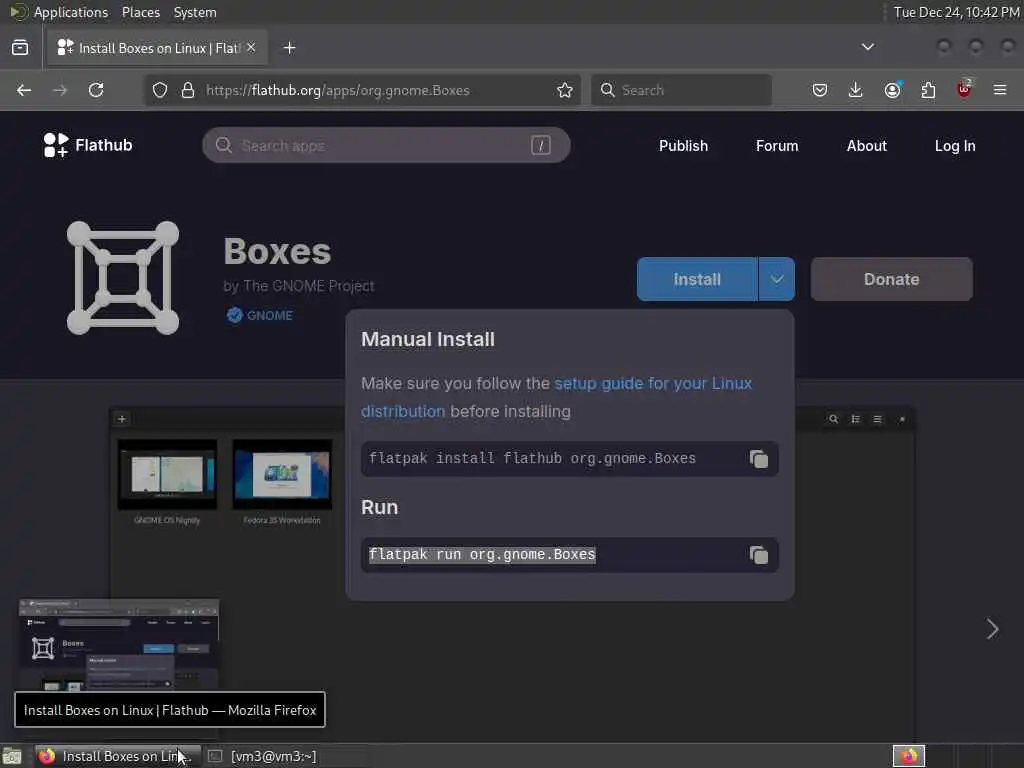Click the Firefox back arrow
The height and width of the screenshot is (768, 1024).
pos(24,90)
